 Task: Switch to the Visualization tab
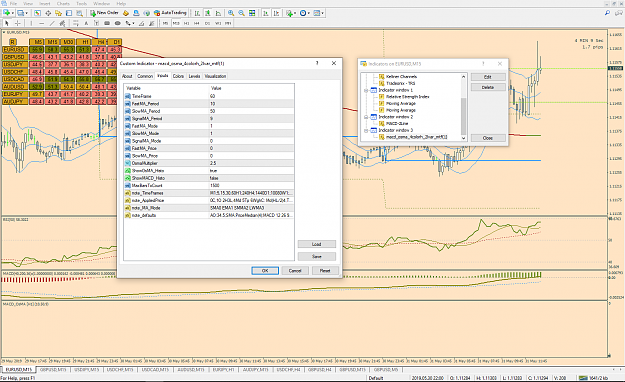tap(215, 76)
